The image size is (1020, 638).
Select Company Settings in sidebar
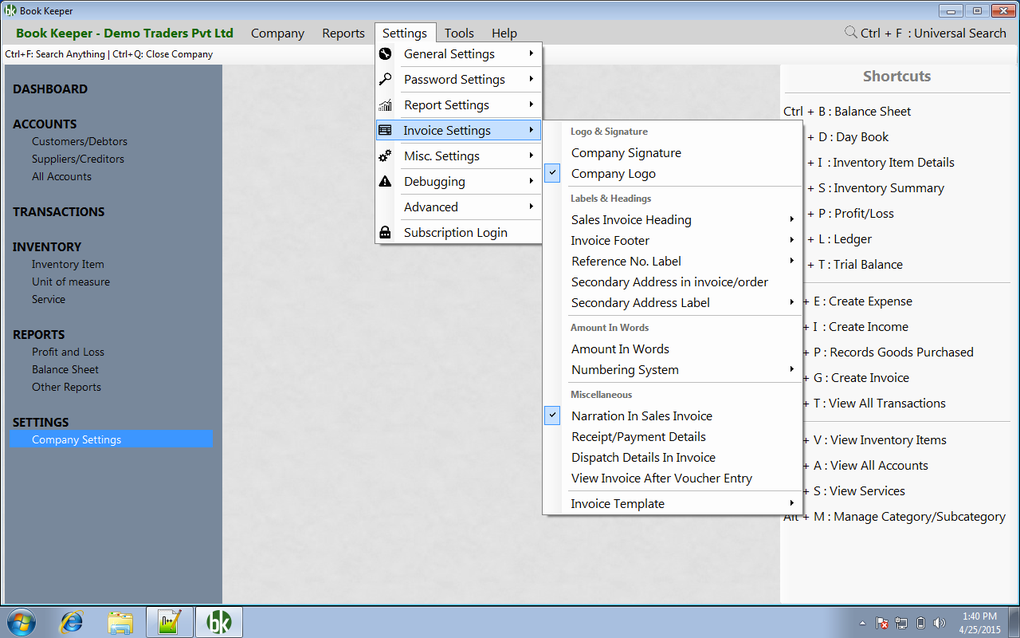coord(111,440)
